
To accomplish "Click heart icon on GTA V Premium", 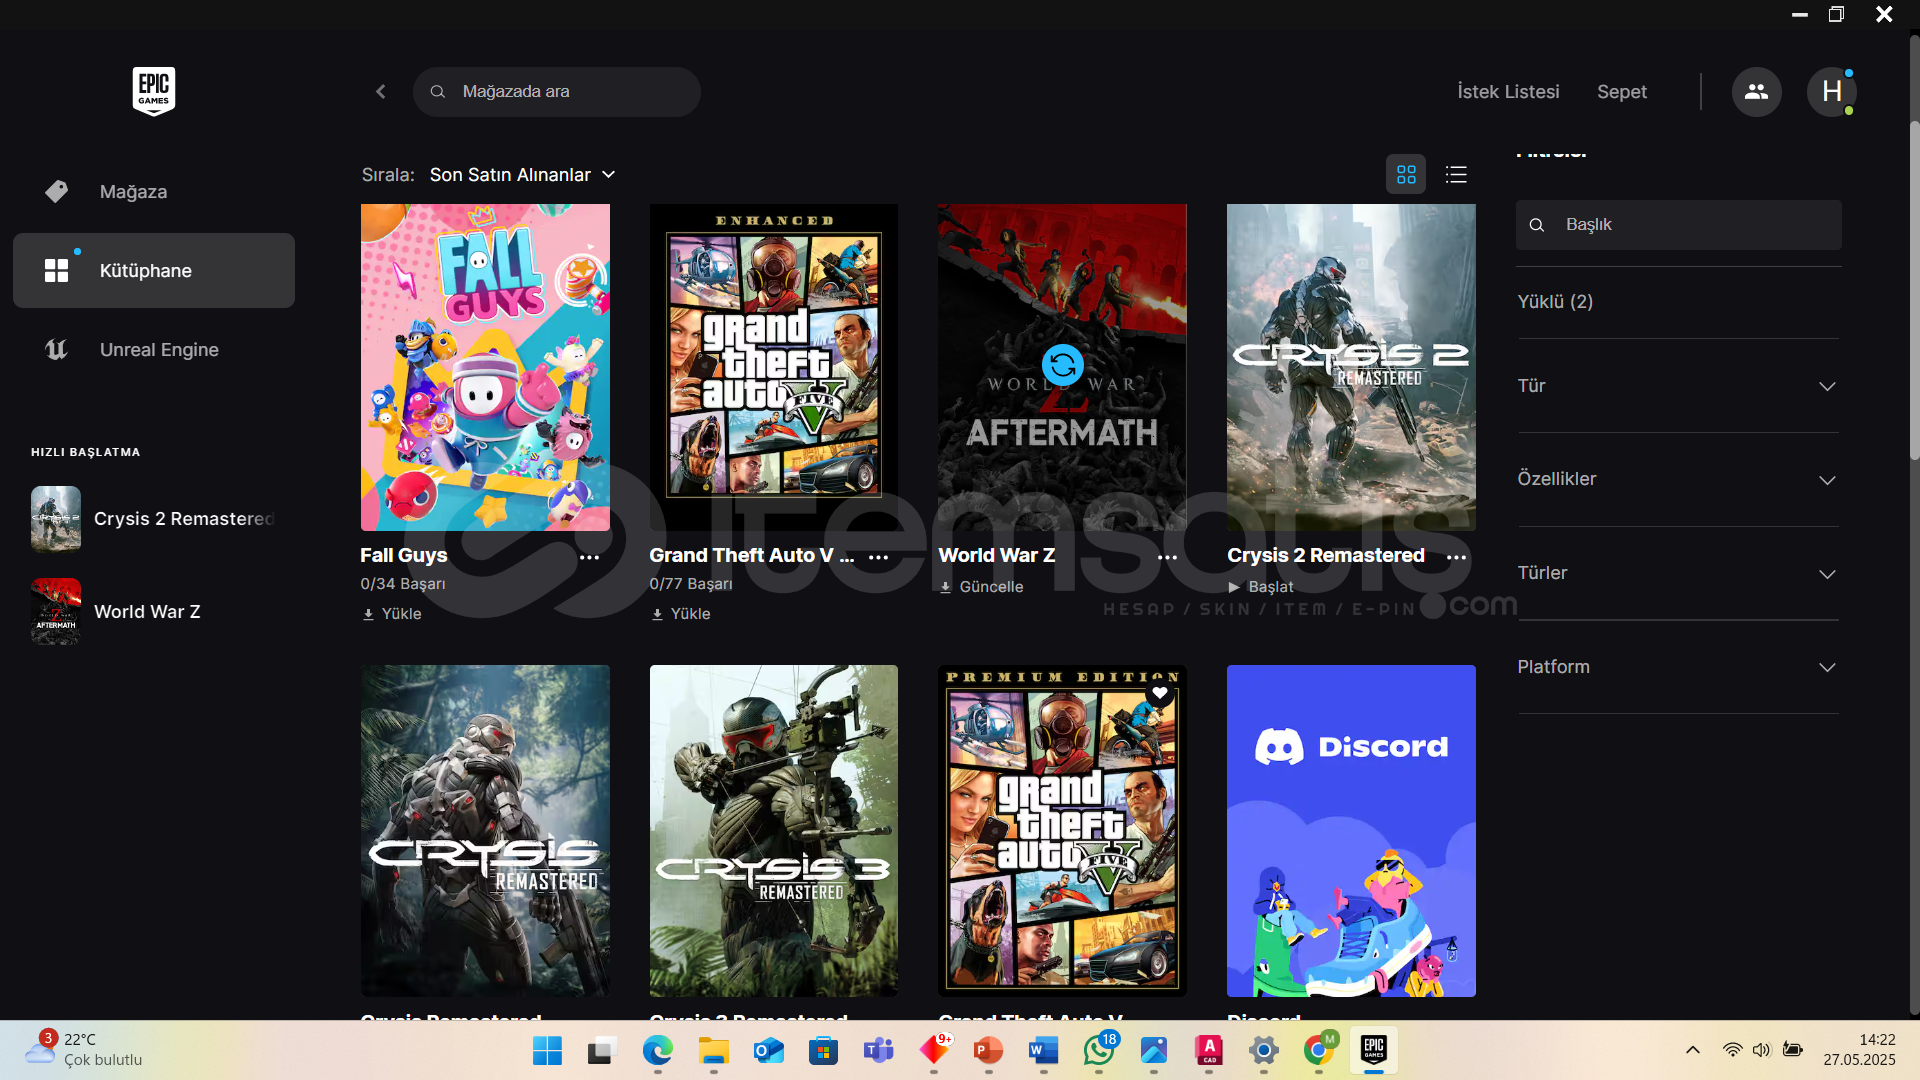I will pyautogui.click(x=1160, y=692).
